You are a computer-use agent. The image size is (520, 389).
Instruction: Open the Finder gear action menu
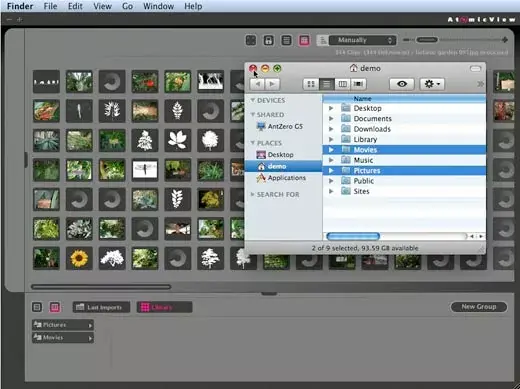[432, 84]
